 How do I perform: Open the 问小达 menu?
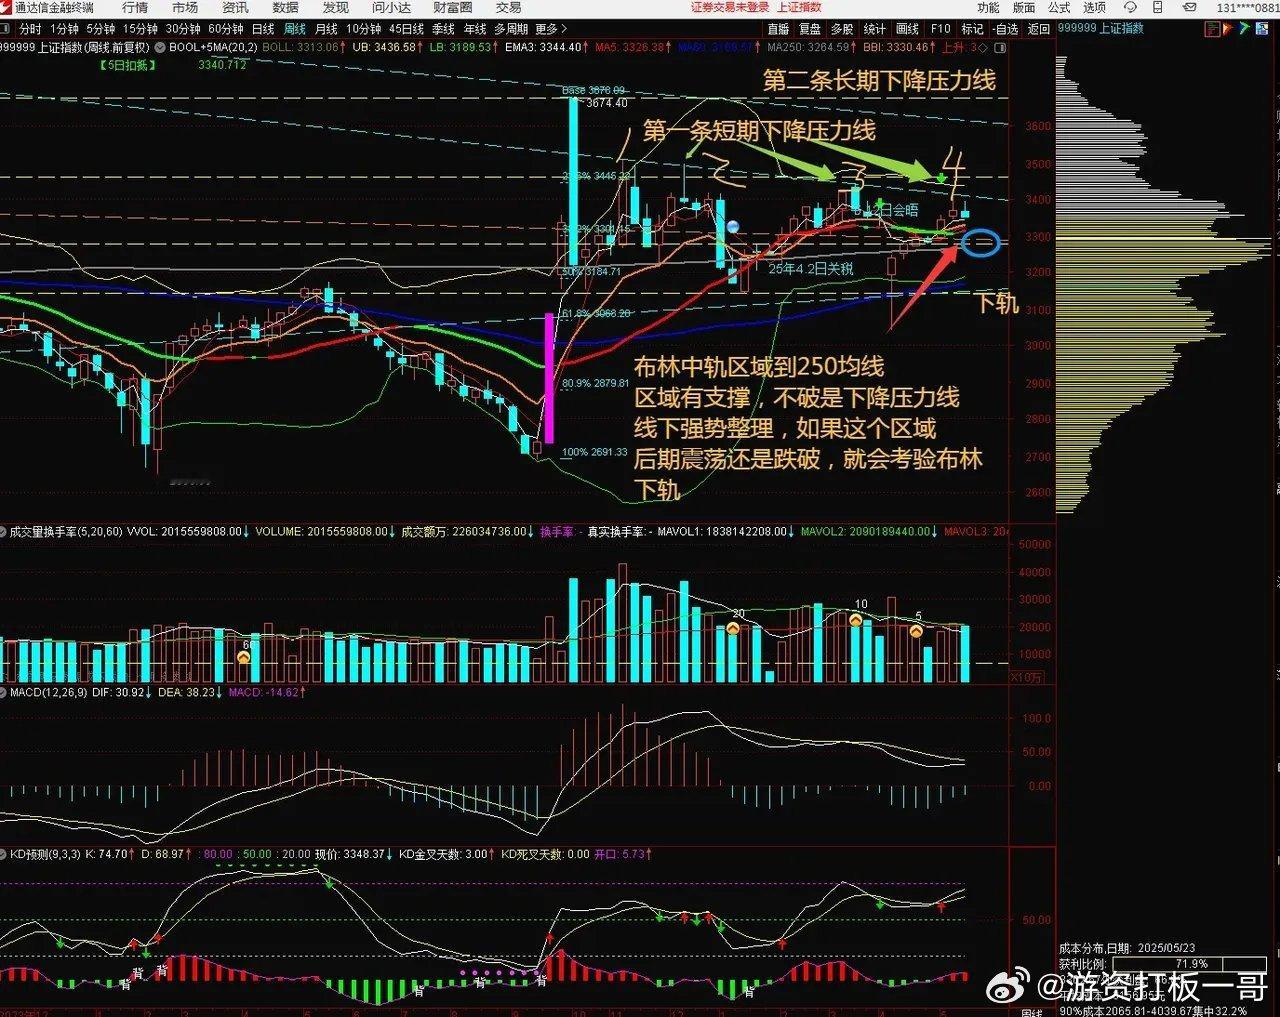391,7
